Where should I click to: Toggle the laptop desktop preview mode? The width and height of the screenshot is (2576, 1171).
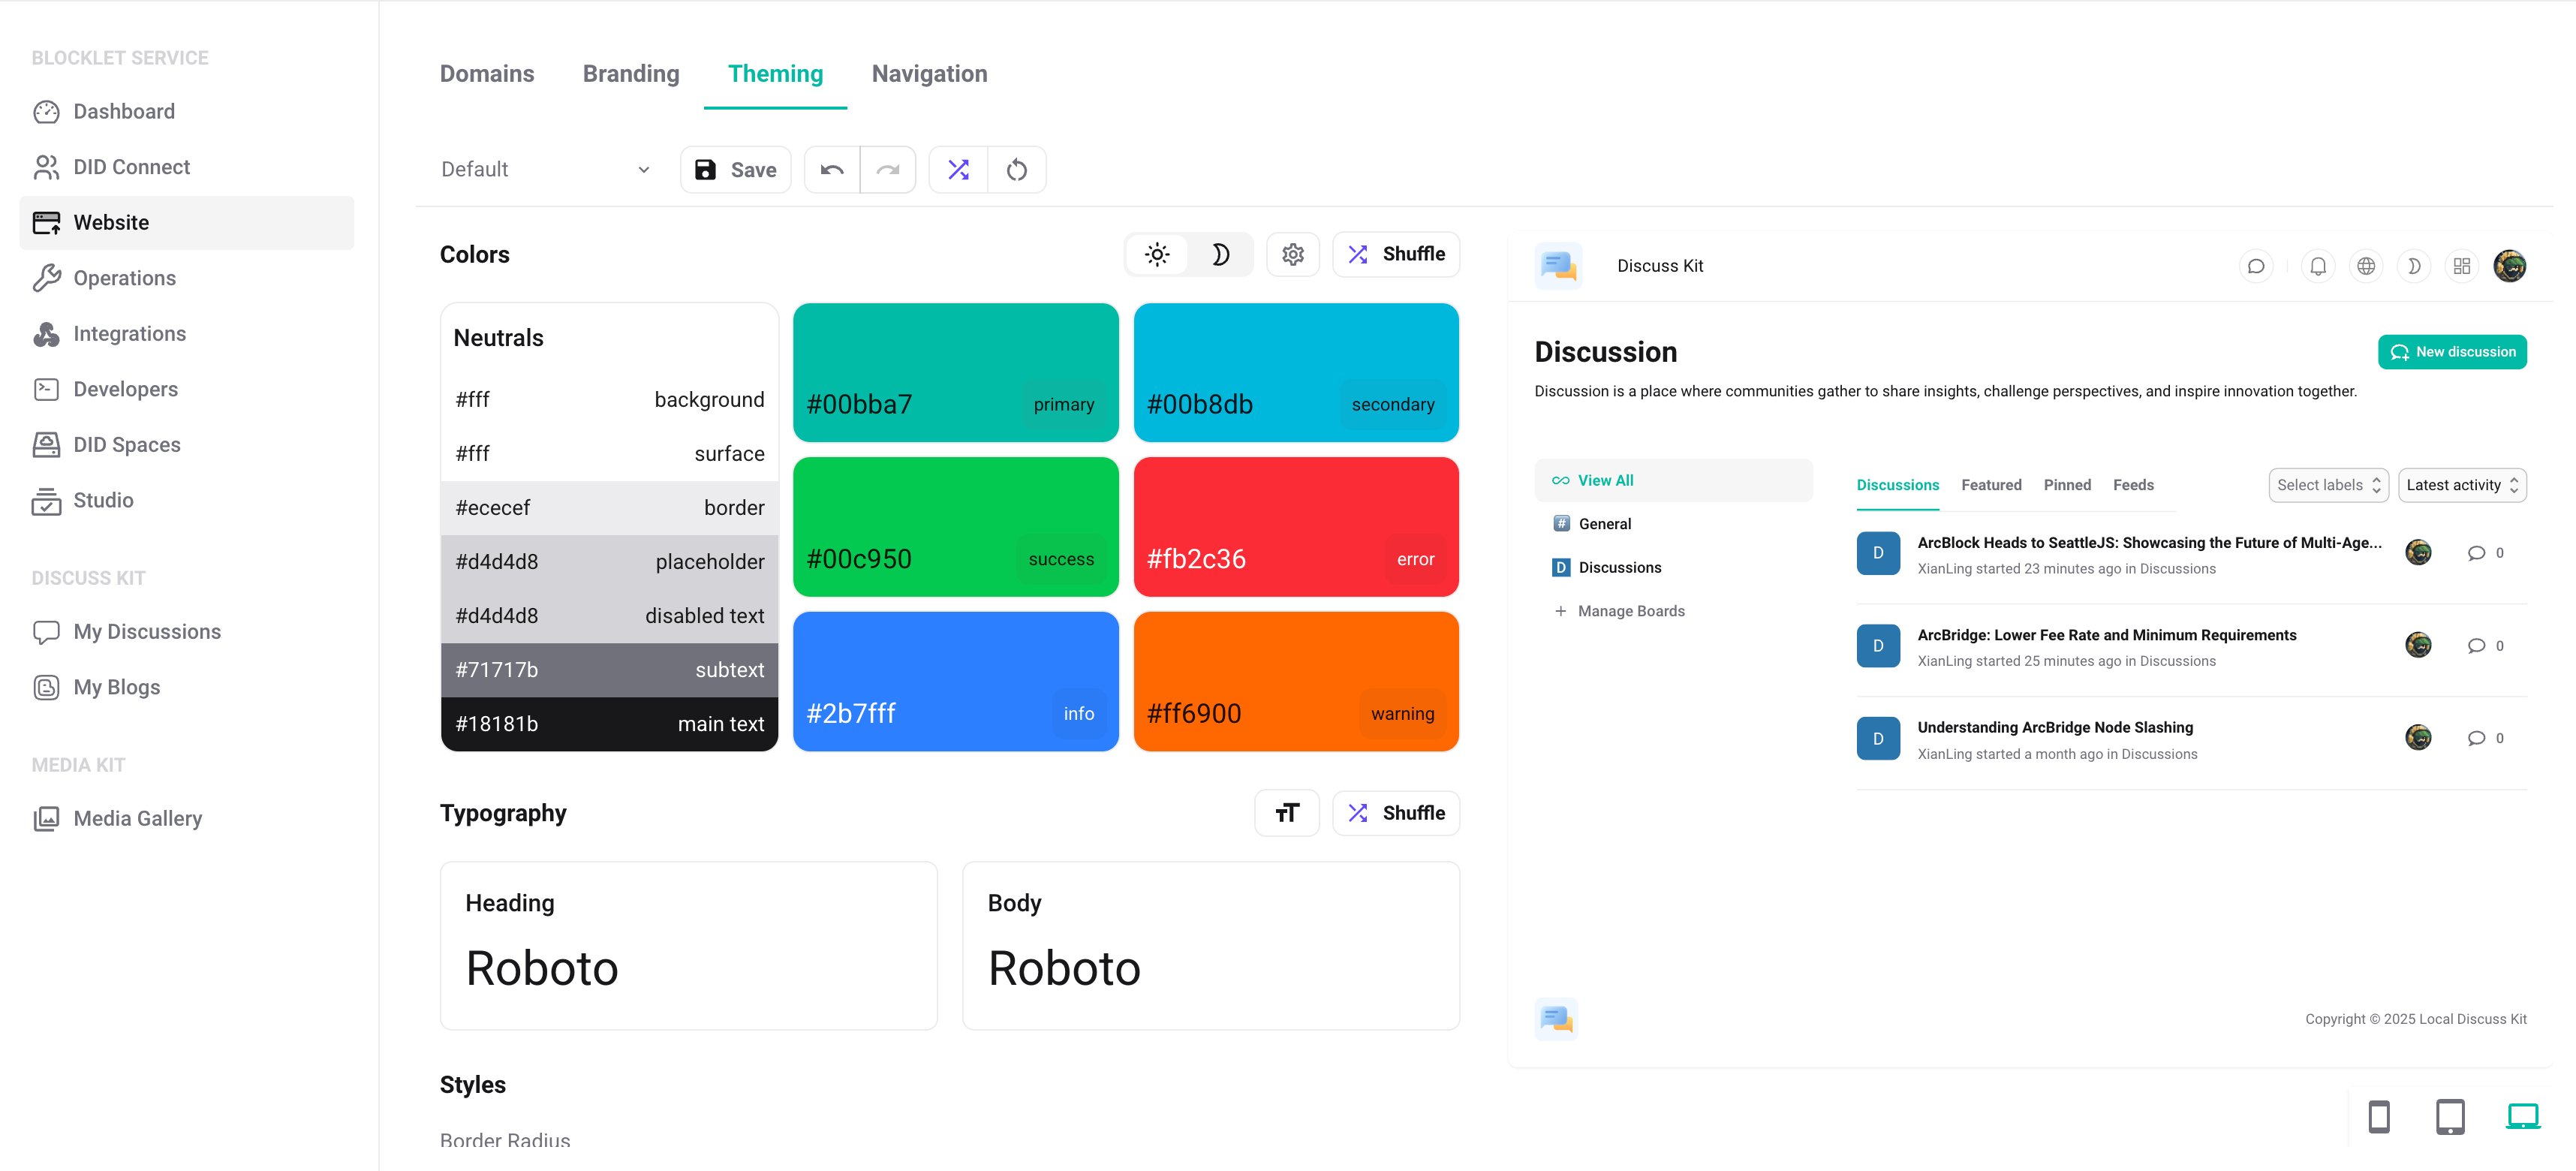[x=2522, y=1116]
